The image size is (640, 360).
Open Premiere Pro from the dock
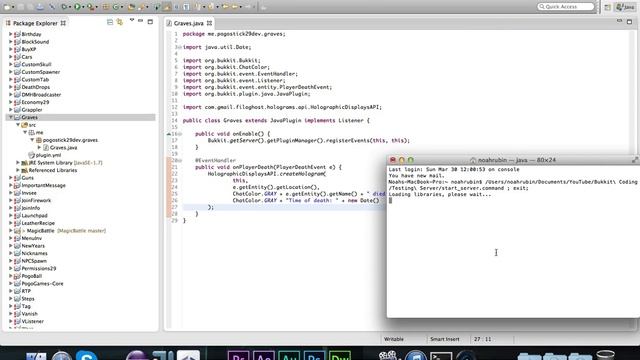(238, 356)
